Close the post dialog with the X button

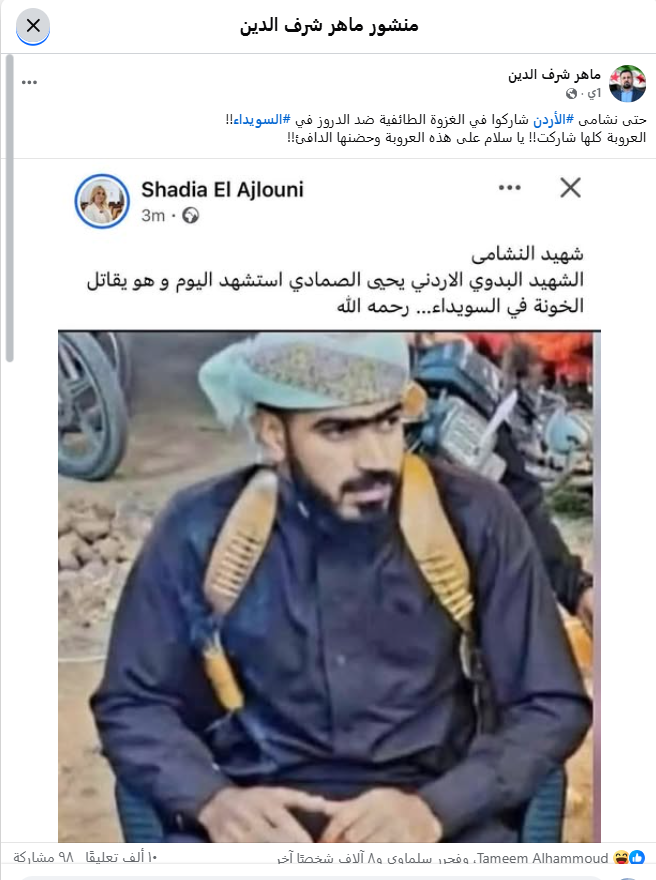coord(33,26)
